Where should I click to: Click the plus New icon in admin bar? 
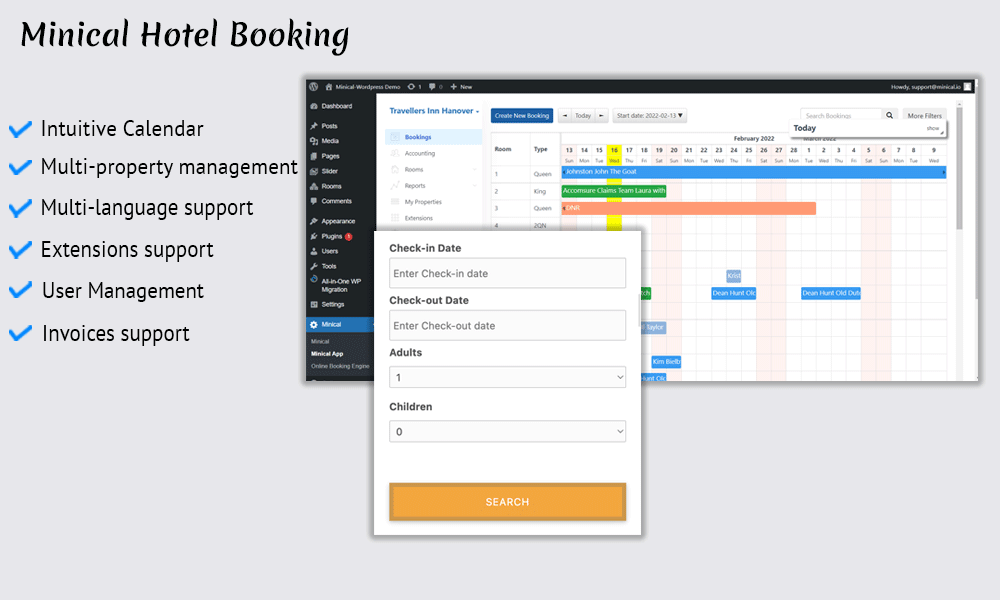pos(453,87)
